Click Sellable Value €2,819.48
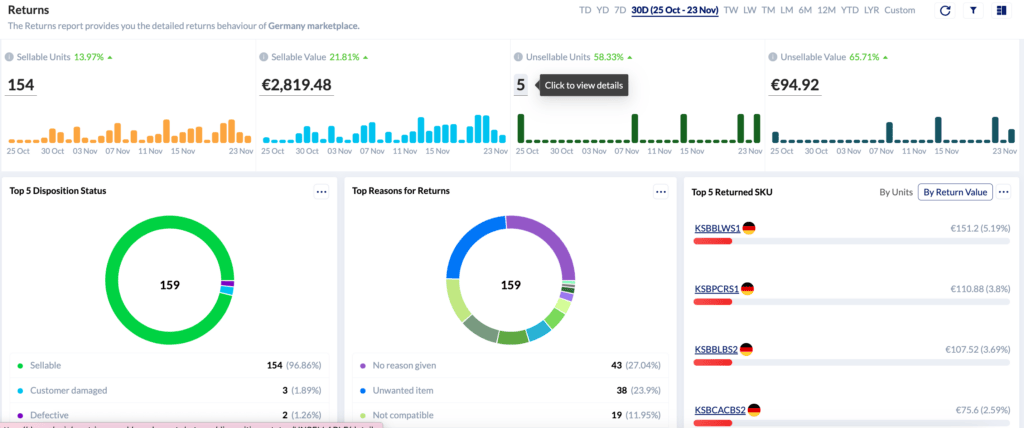Image resolution: width=1024 pixels, height=428 pixels. click(x=296, y=85)
